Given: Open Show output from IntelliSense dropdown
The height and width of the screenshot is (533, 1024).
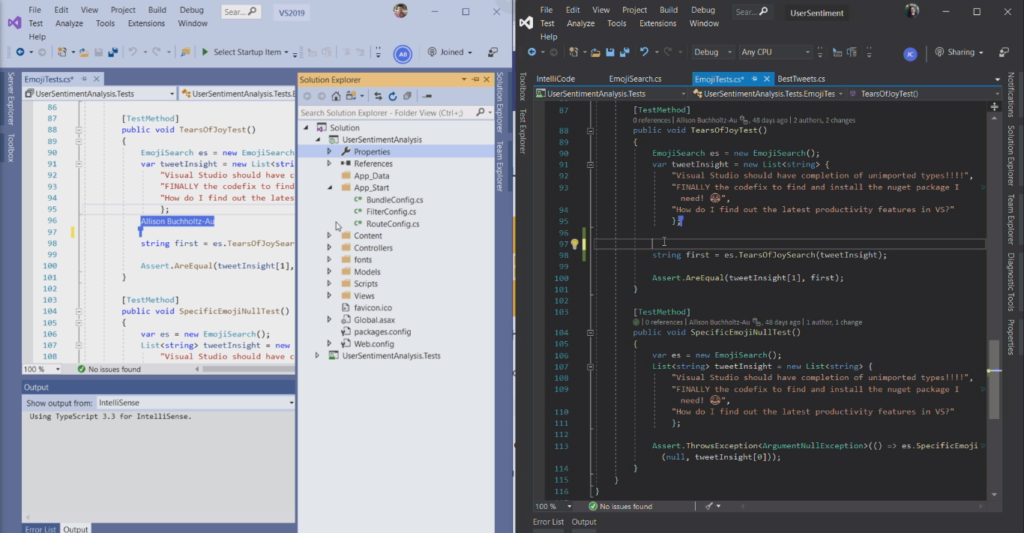Looking at the screenshot, I should click(195, 403).
